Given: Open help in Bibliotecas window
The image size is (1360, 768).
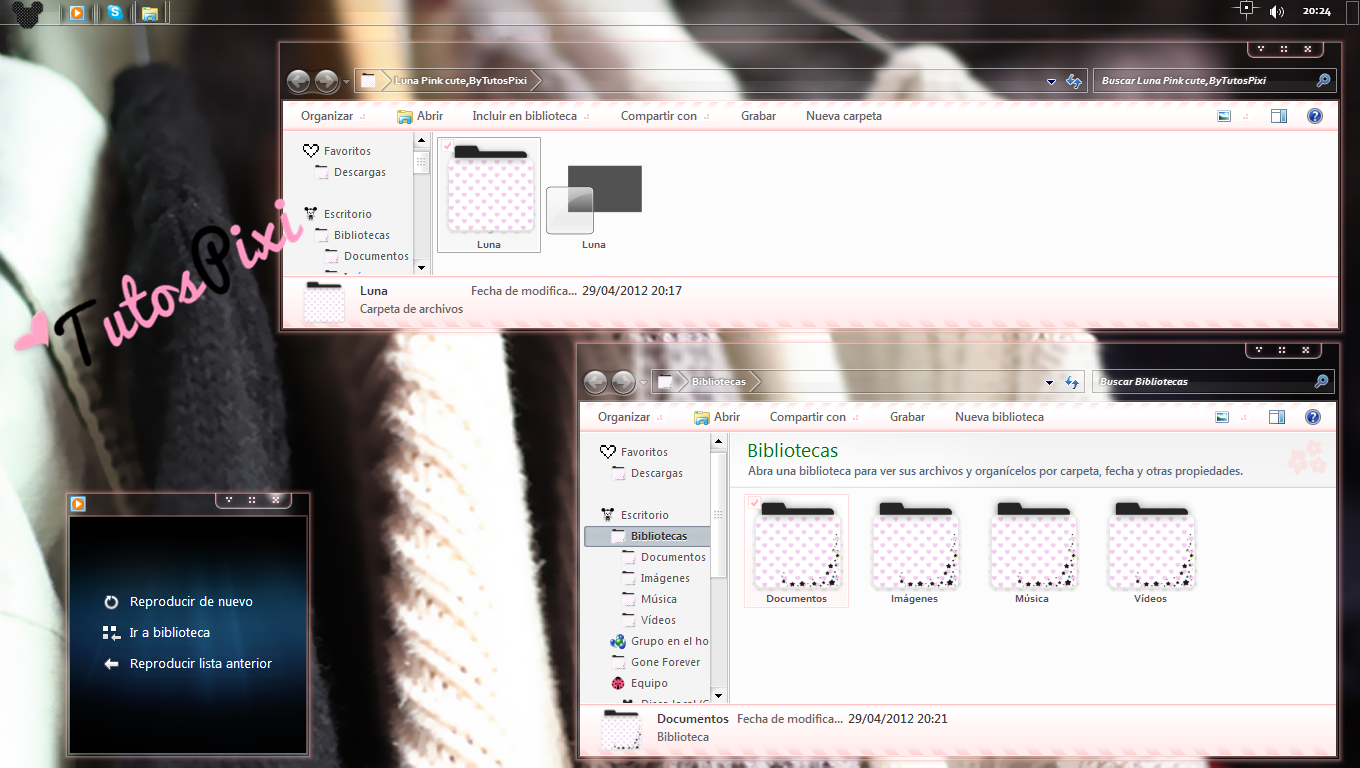Looking at the screenshot, I should (x=1314, y=417).
